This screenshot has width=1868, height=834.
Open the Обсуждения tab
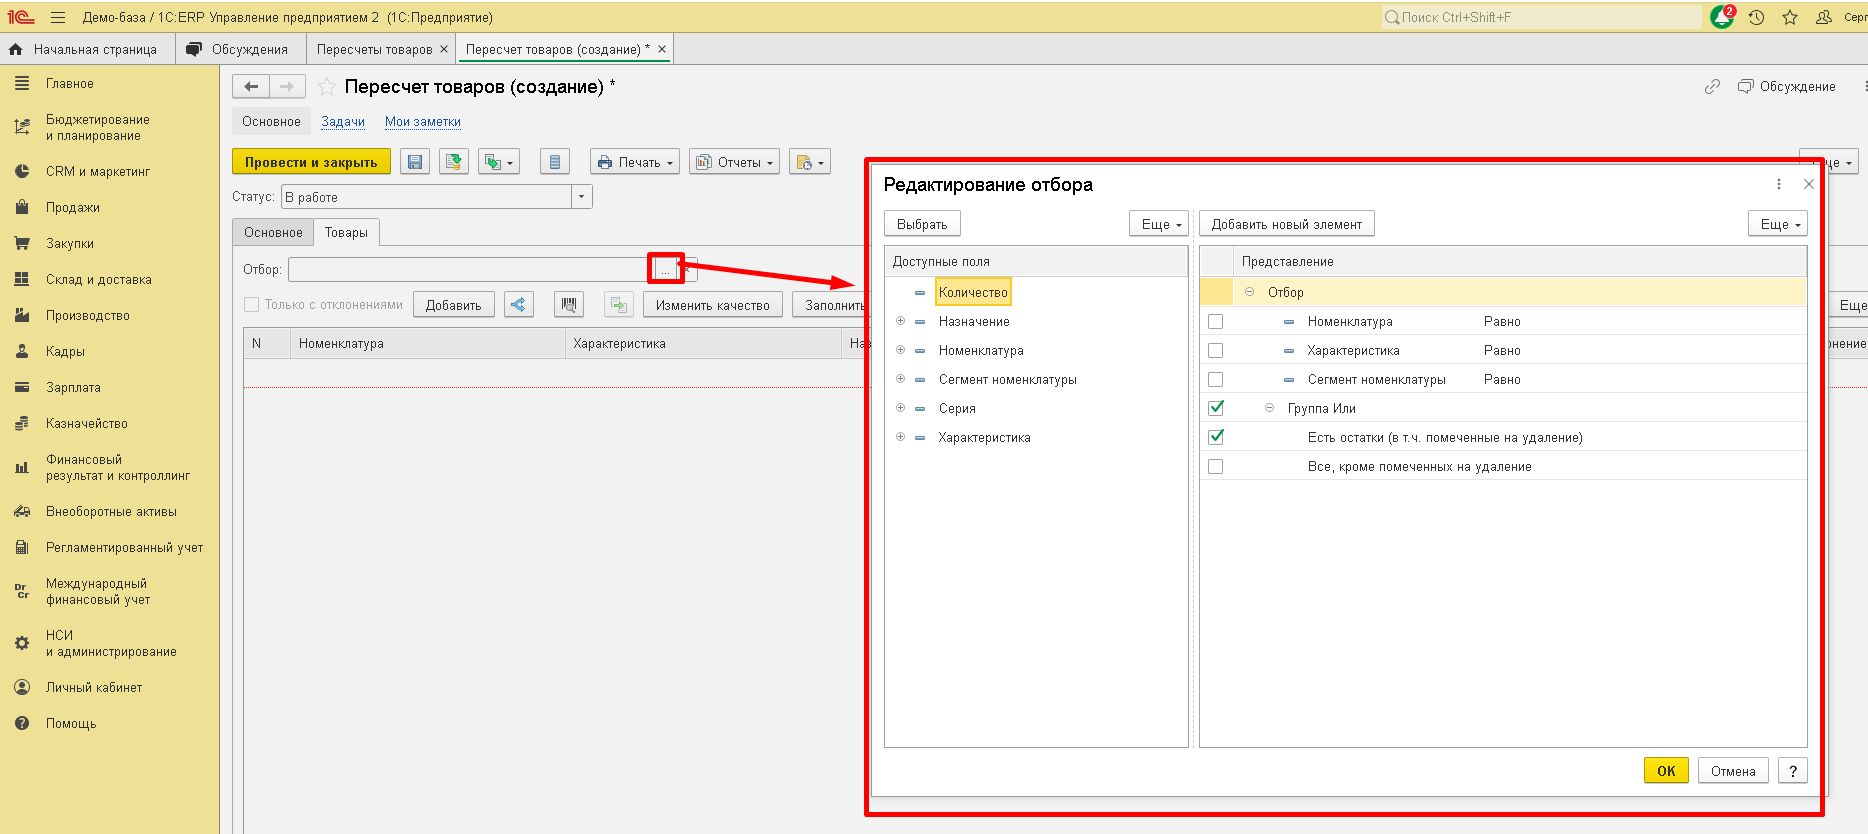coord(240,49)
